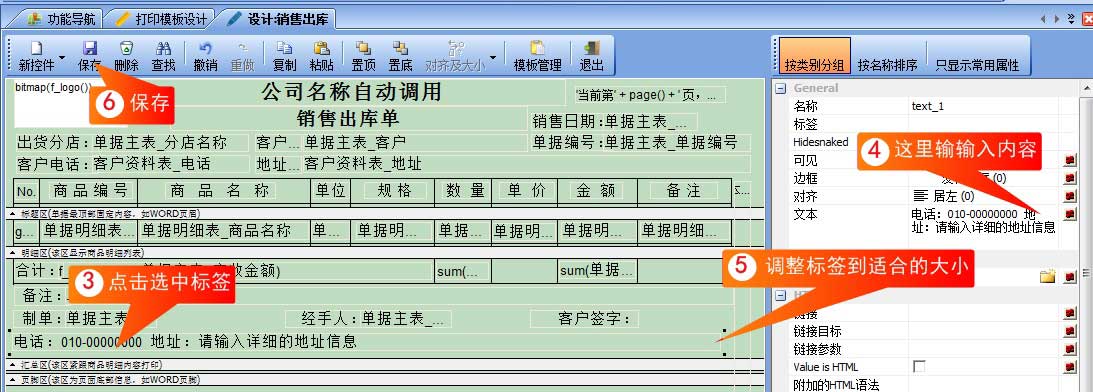Click the red expression icon in 链接 row
The image size is (1093, 392).
(1071, 313)
